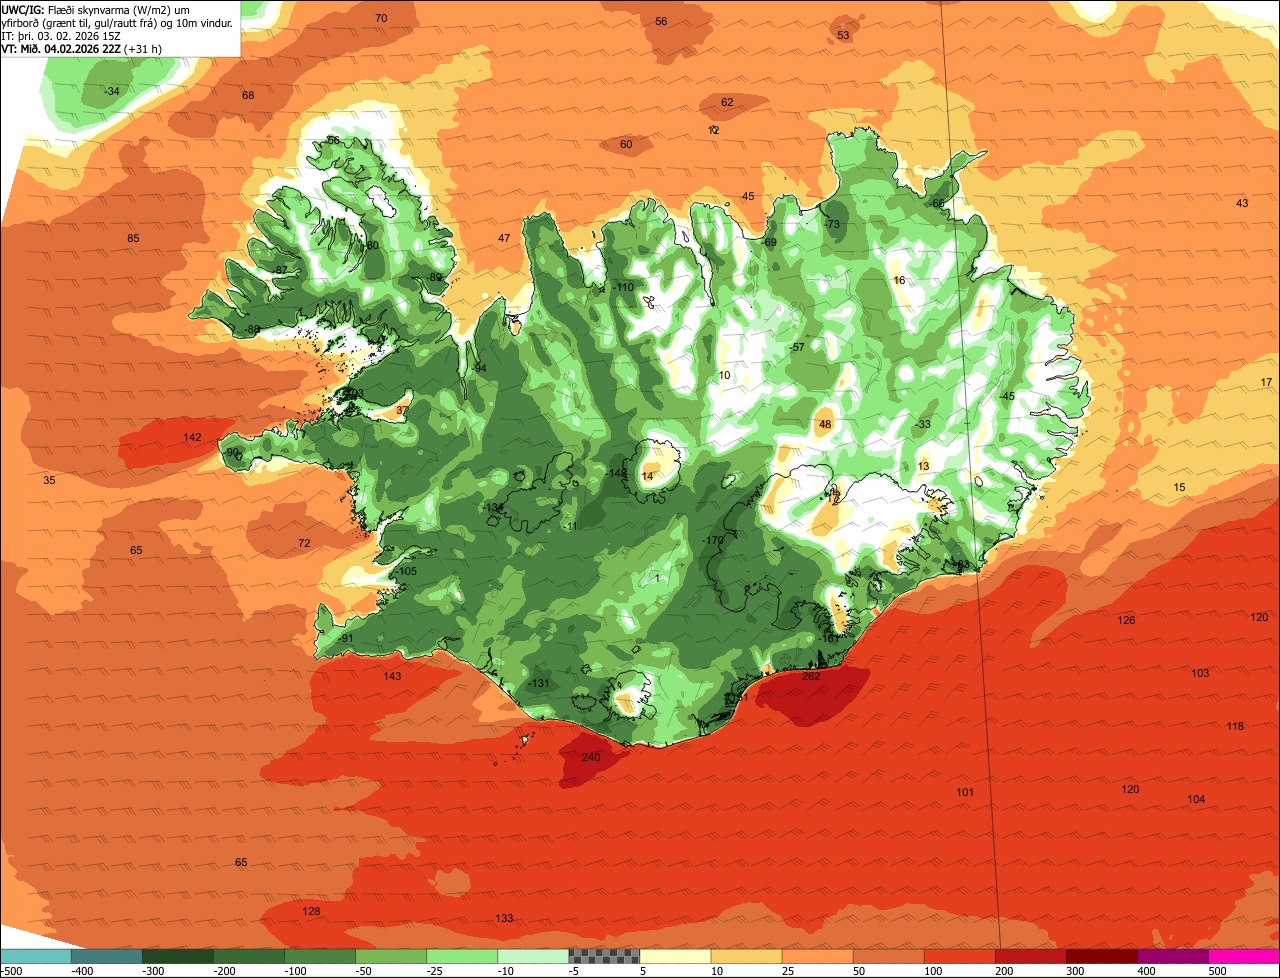Image resolution: width=1280 pixels, height=978 pixels.
Task: Click the 70 flux value on the map
Action: [381, 19]
